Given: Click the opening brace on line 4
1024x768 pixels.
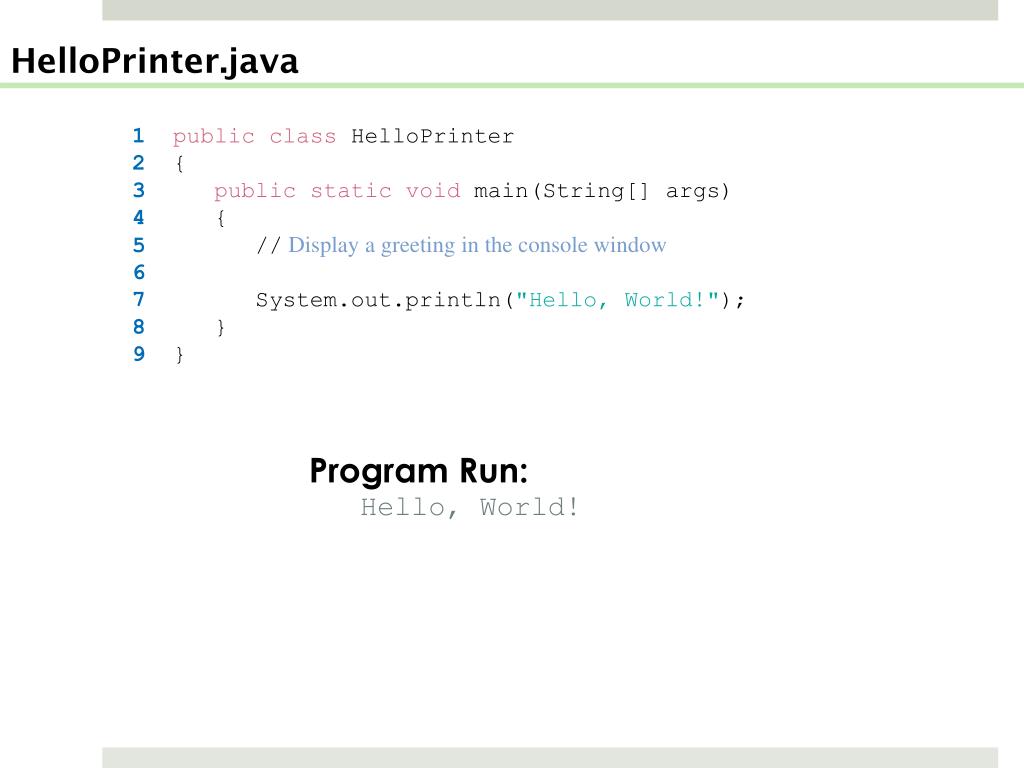Looking at the screenshot, I should (221, 218).
